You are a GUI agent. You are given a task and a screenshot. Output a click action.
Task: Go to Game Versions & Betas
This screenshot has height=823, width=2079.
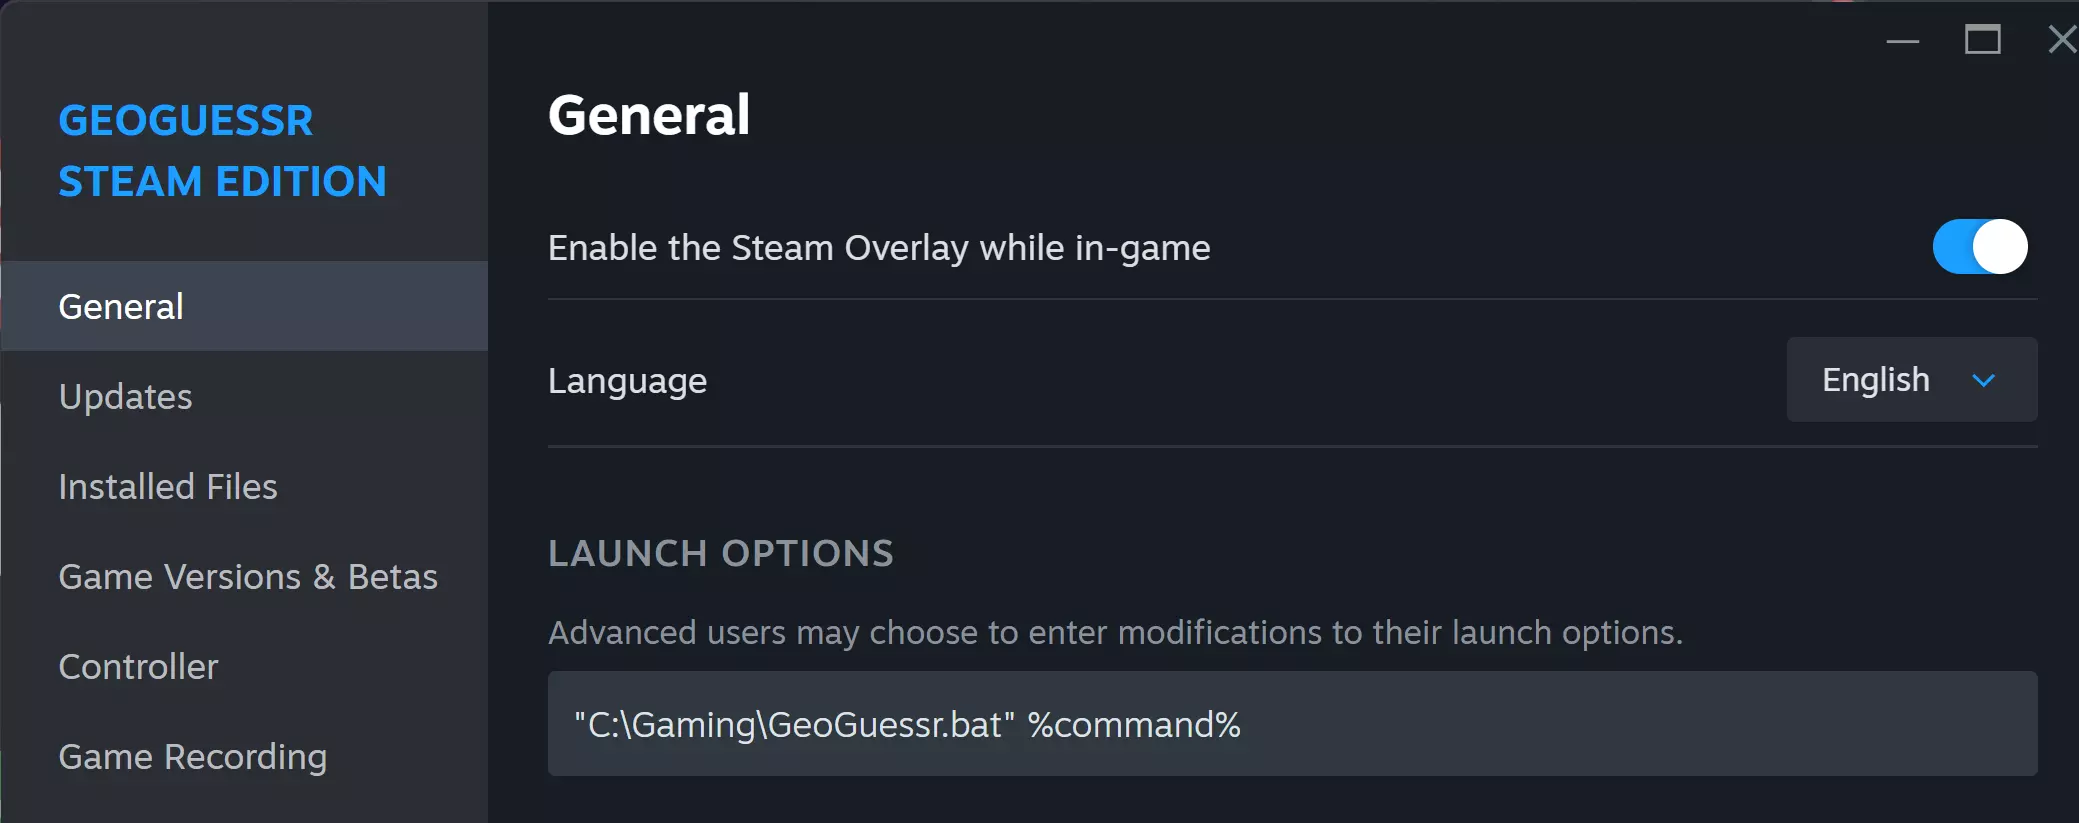[x=248, y=577]
